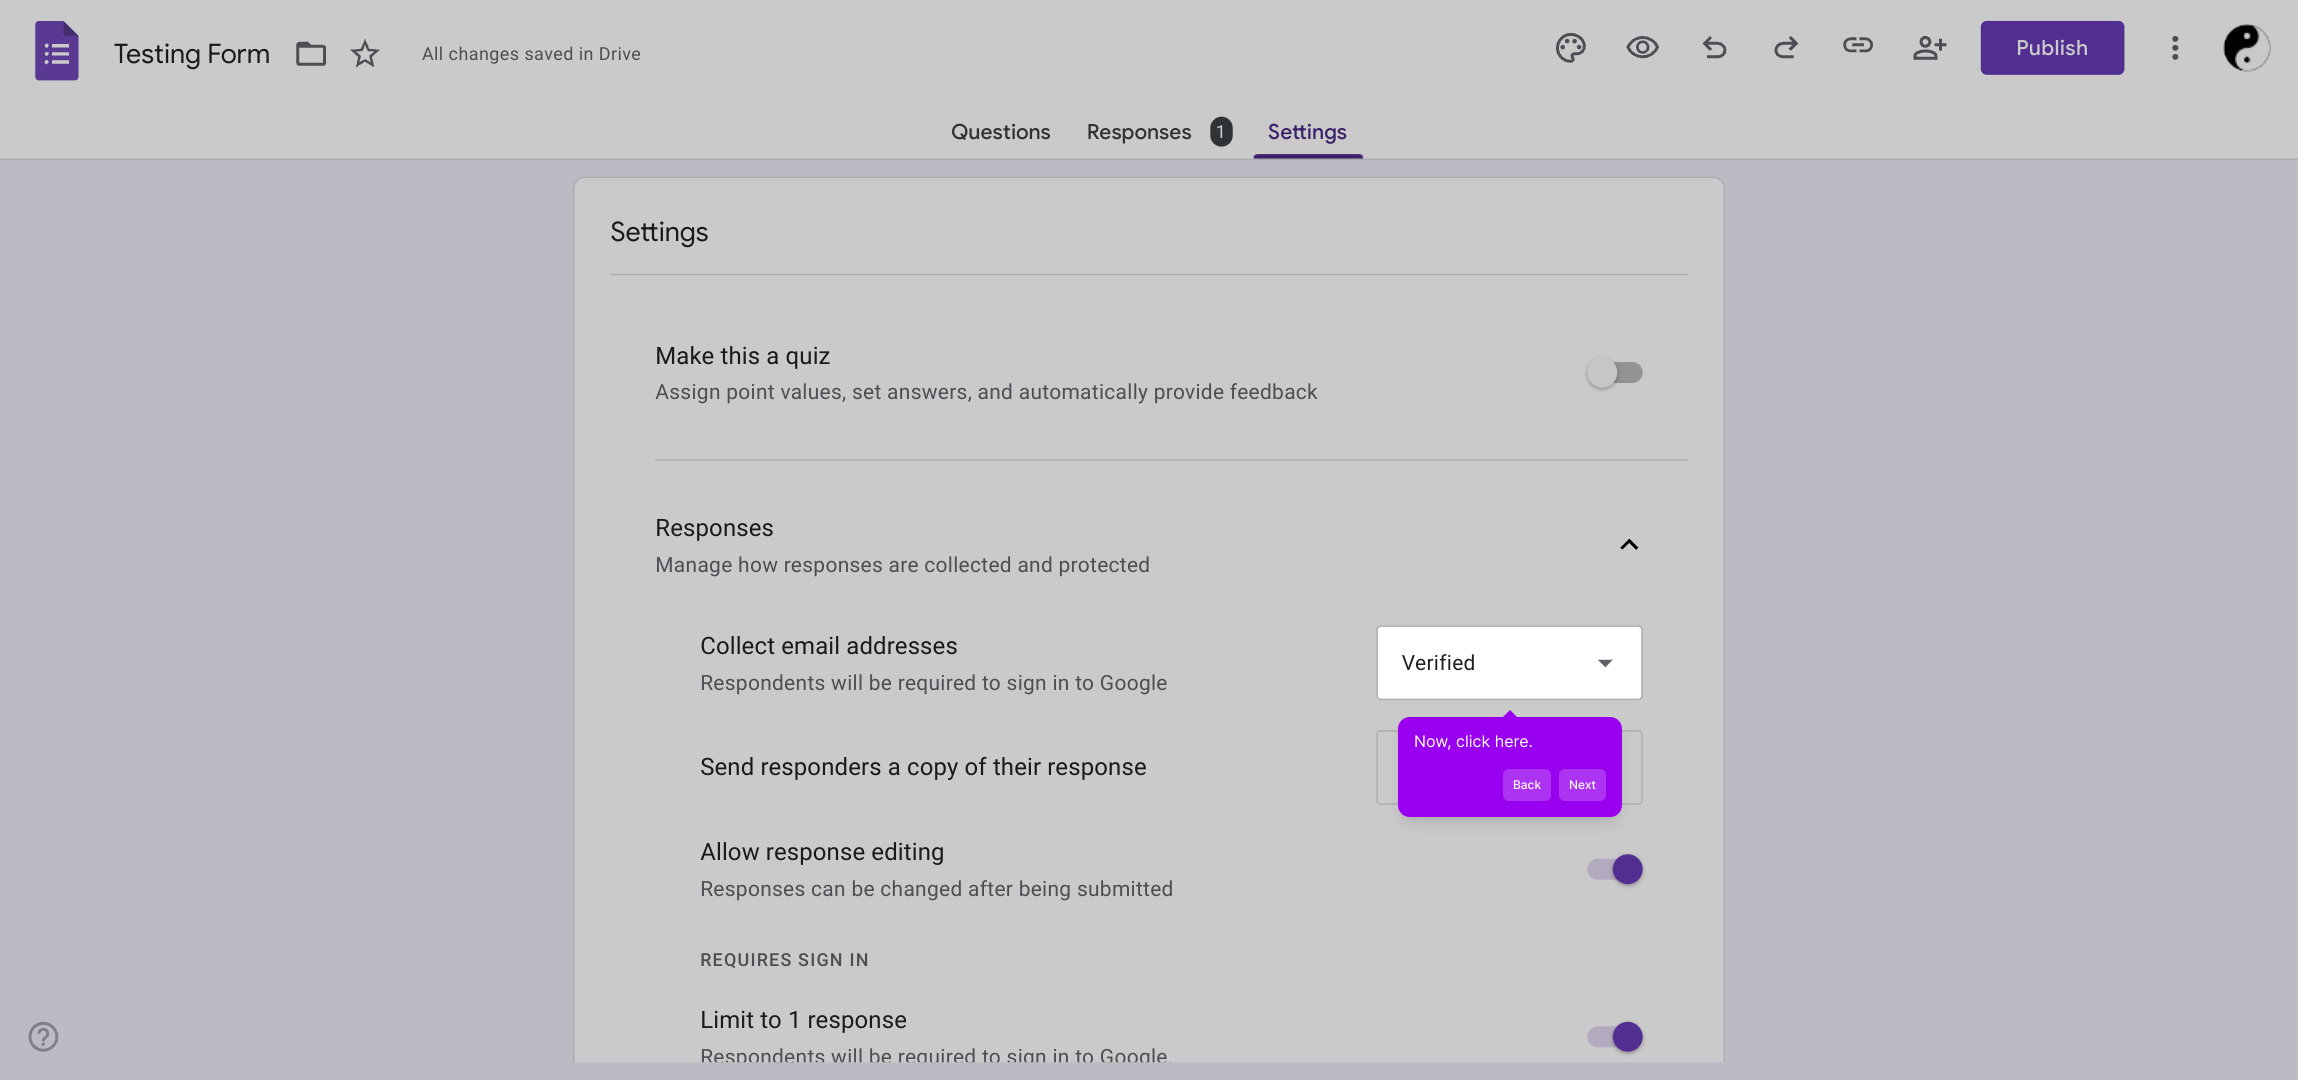The image size is (2298, 1080).
Task: Open the Google Forms home icon
Action: pos(57,51)
